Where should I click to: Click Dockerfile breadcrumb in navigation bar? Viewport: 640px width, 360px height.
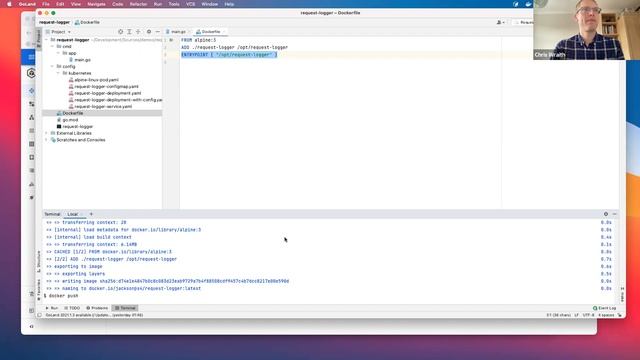tap(87, 22)
